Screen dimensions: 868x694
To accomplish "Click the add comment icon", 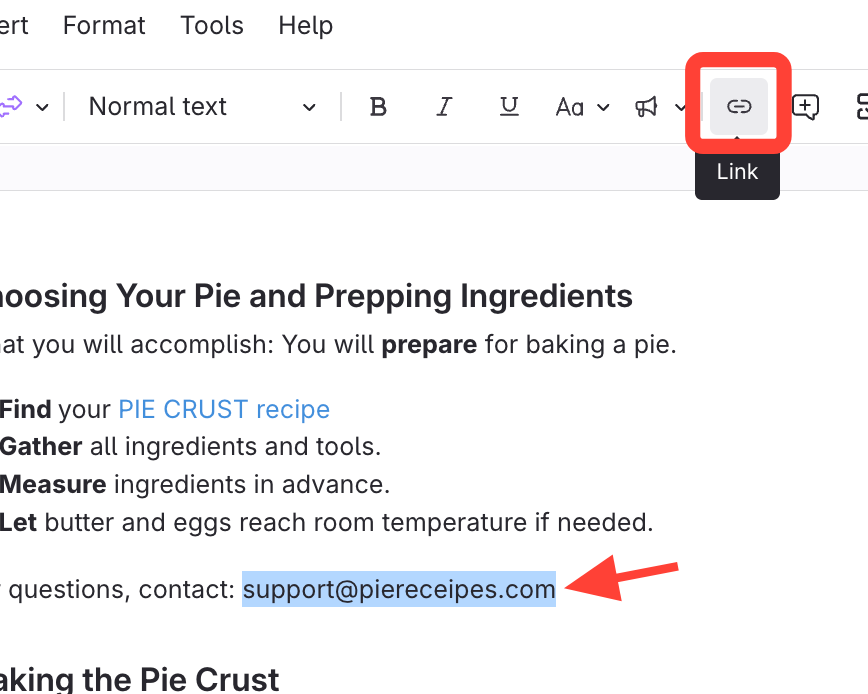I will pos(805,106).
